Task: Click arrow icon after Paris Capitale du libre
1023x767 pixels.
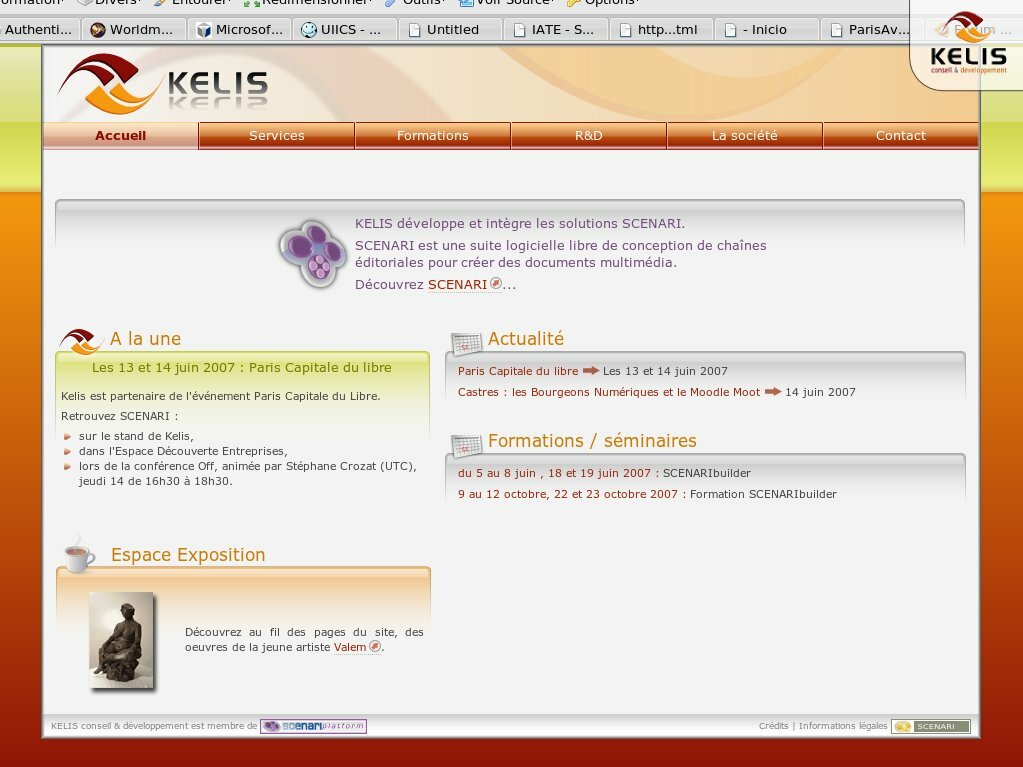Action: click(590, 370)
